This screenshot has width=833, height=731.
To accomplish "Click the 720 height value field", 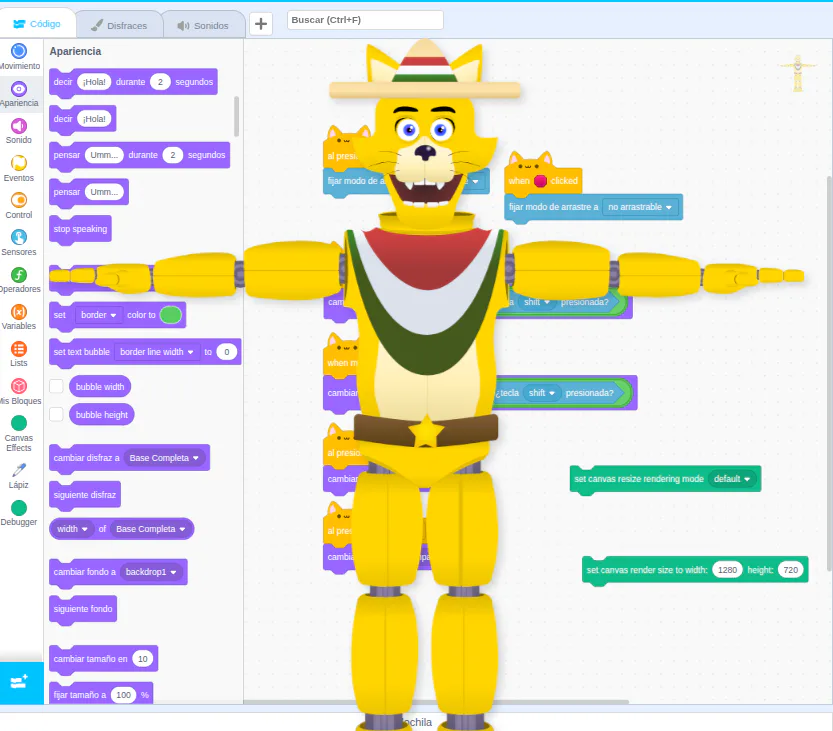I will coord(790,570).
